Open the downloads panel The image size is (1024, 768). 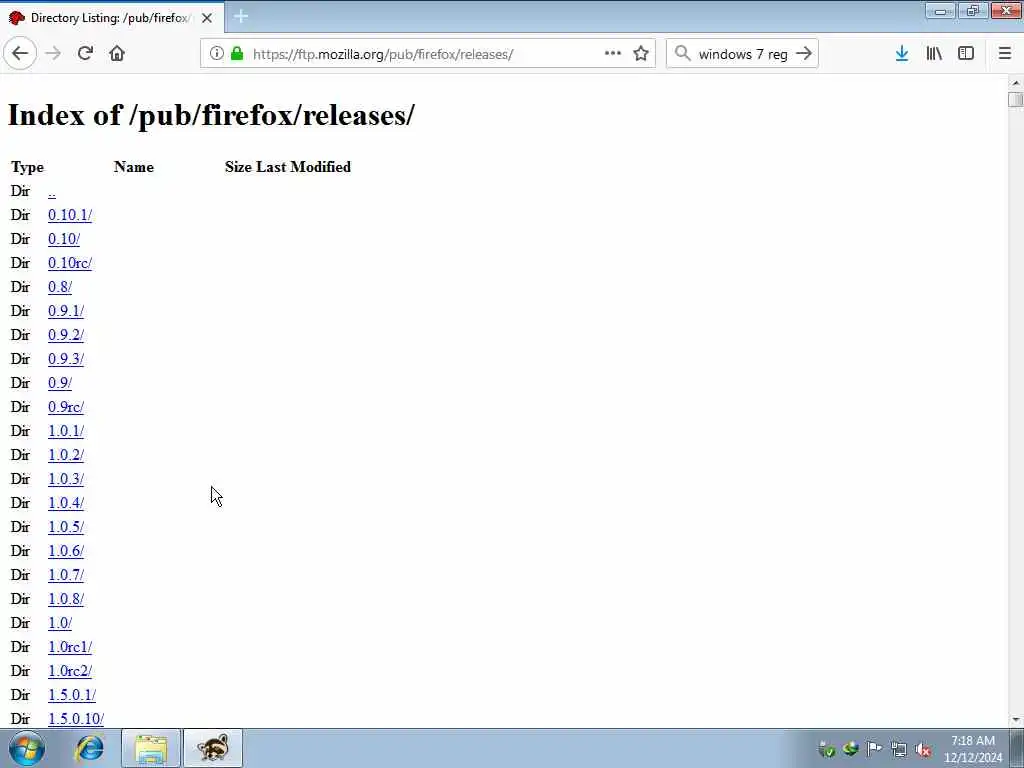tap(902, 54)
